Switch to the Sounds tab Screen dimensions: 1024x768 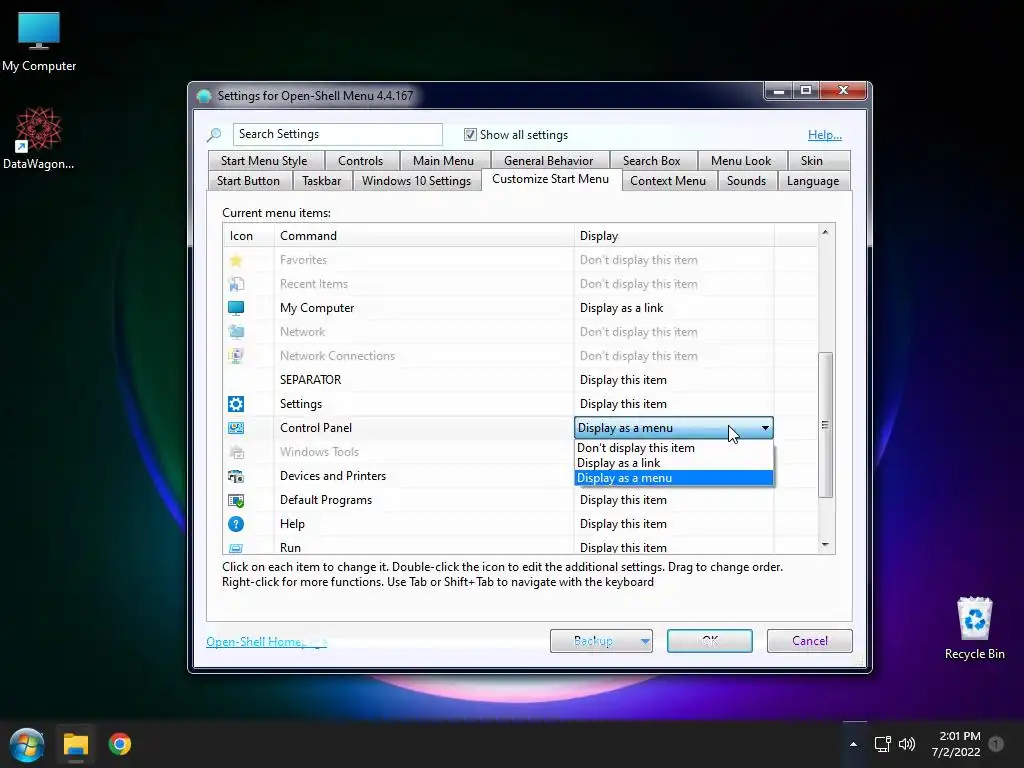pos(746,181)
